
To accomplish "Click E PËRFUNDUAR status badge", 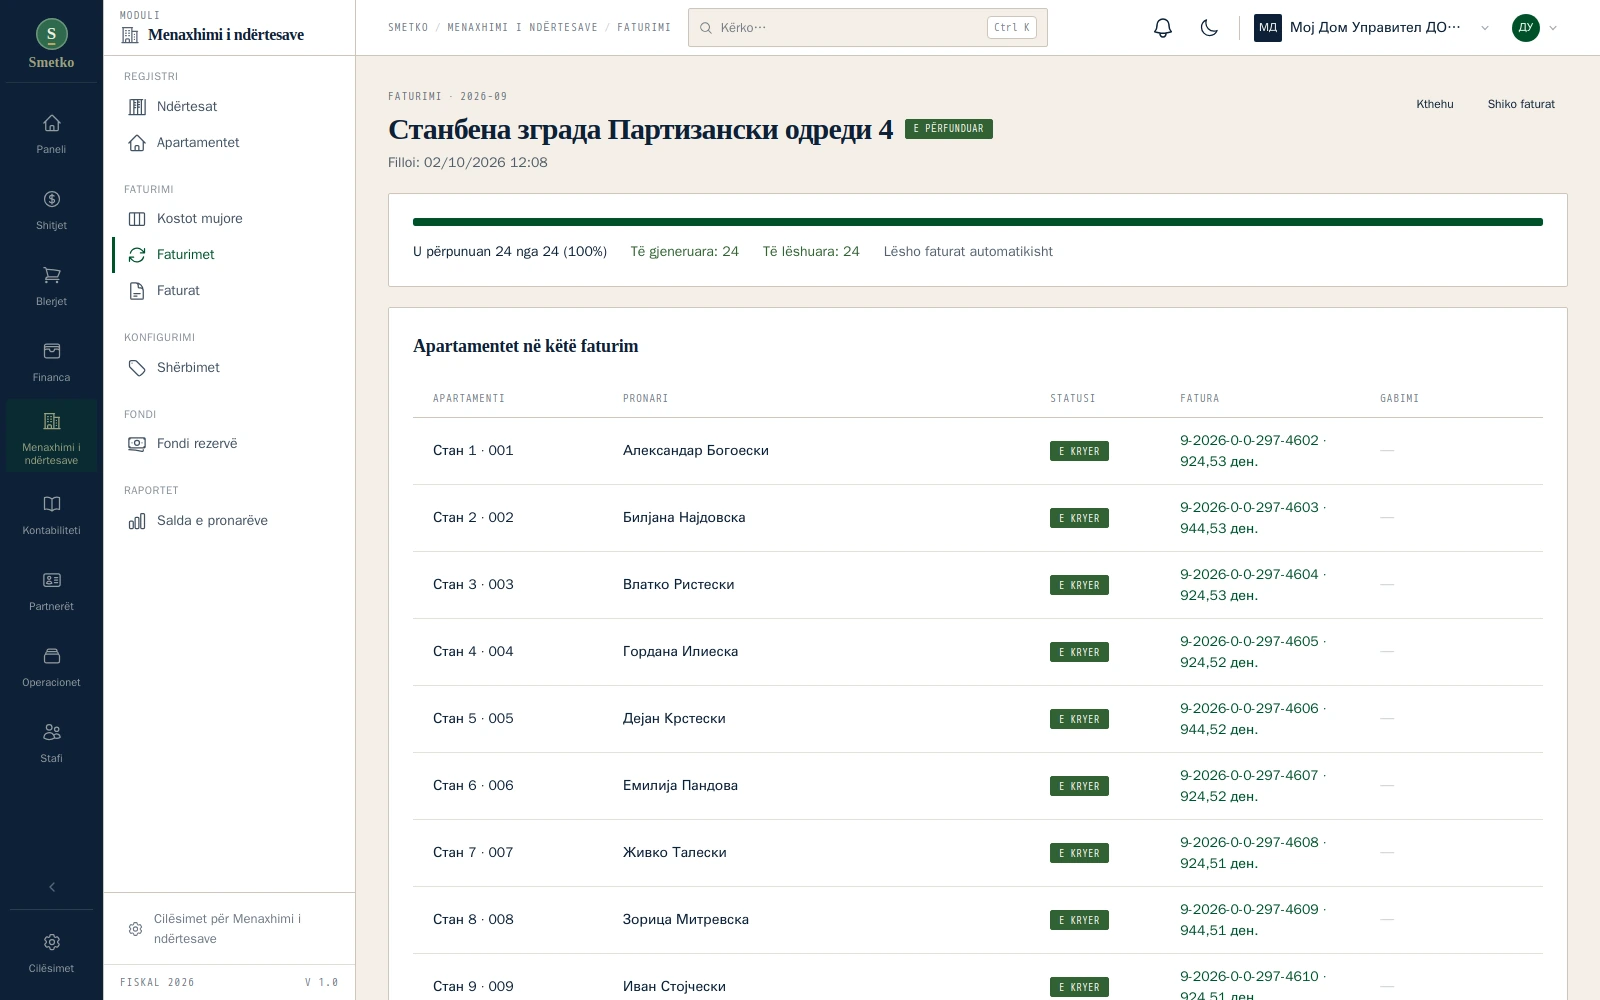I will coord(948,129).
